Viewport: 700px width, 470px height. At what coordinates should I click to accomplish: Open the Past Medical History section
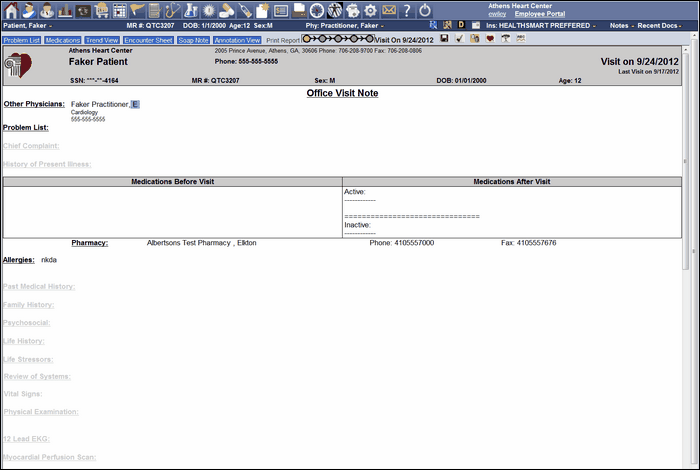(39, 287)
